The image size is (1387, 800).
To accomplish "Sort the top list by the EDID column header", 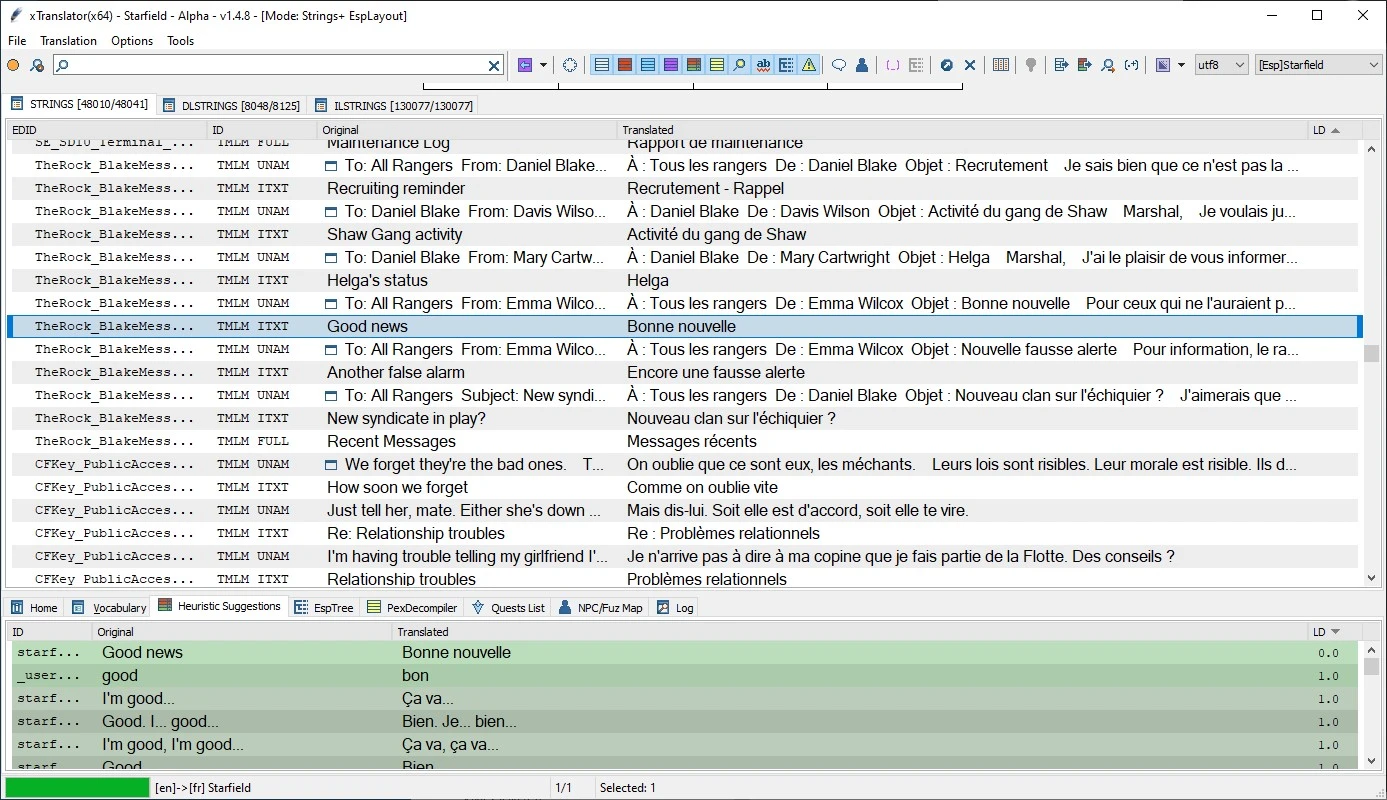I will (x=107, y=130).
